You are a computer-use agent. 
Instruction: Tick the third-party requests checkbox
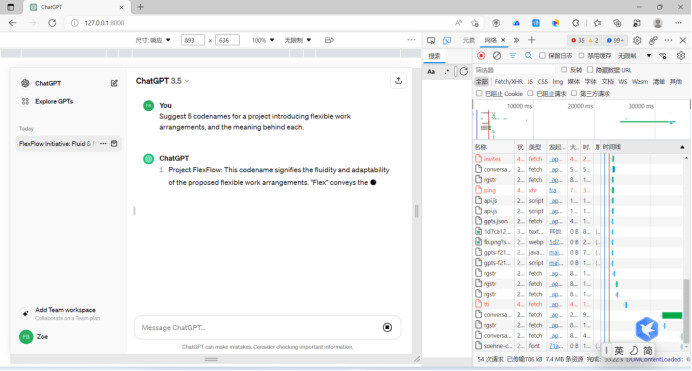(x=574, y=94)
